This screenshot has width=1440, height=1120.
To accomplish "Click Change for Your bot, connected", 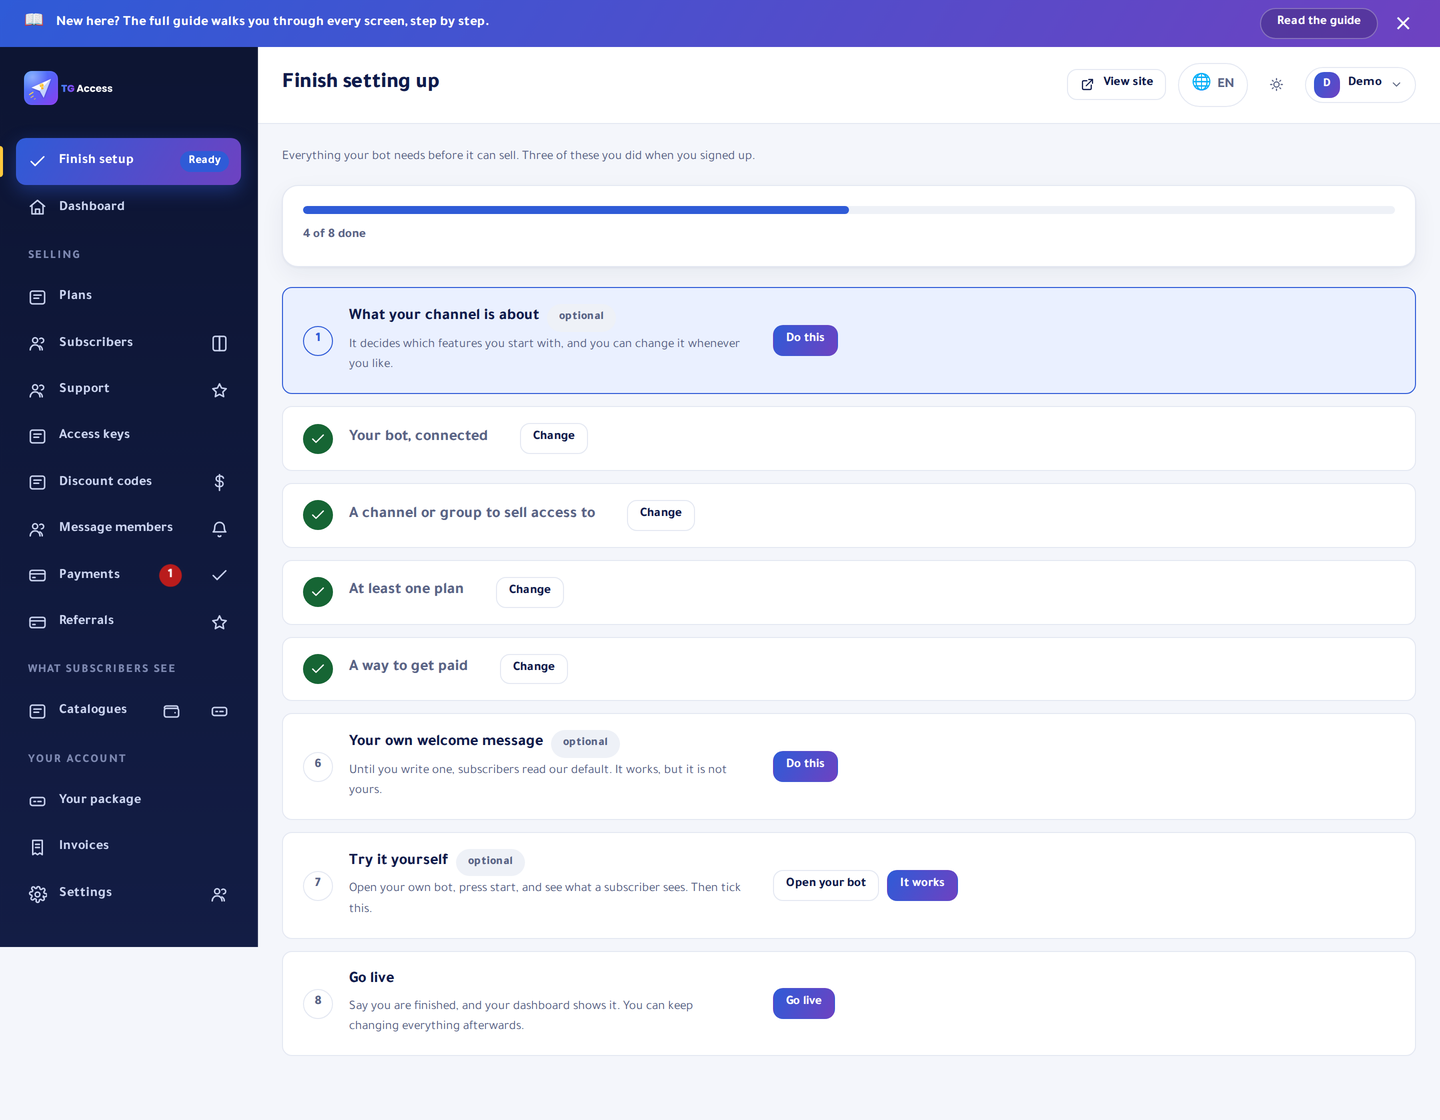I will (x=553, y=438).
